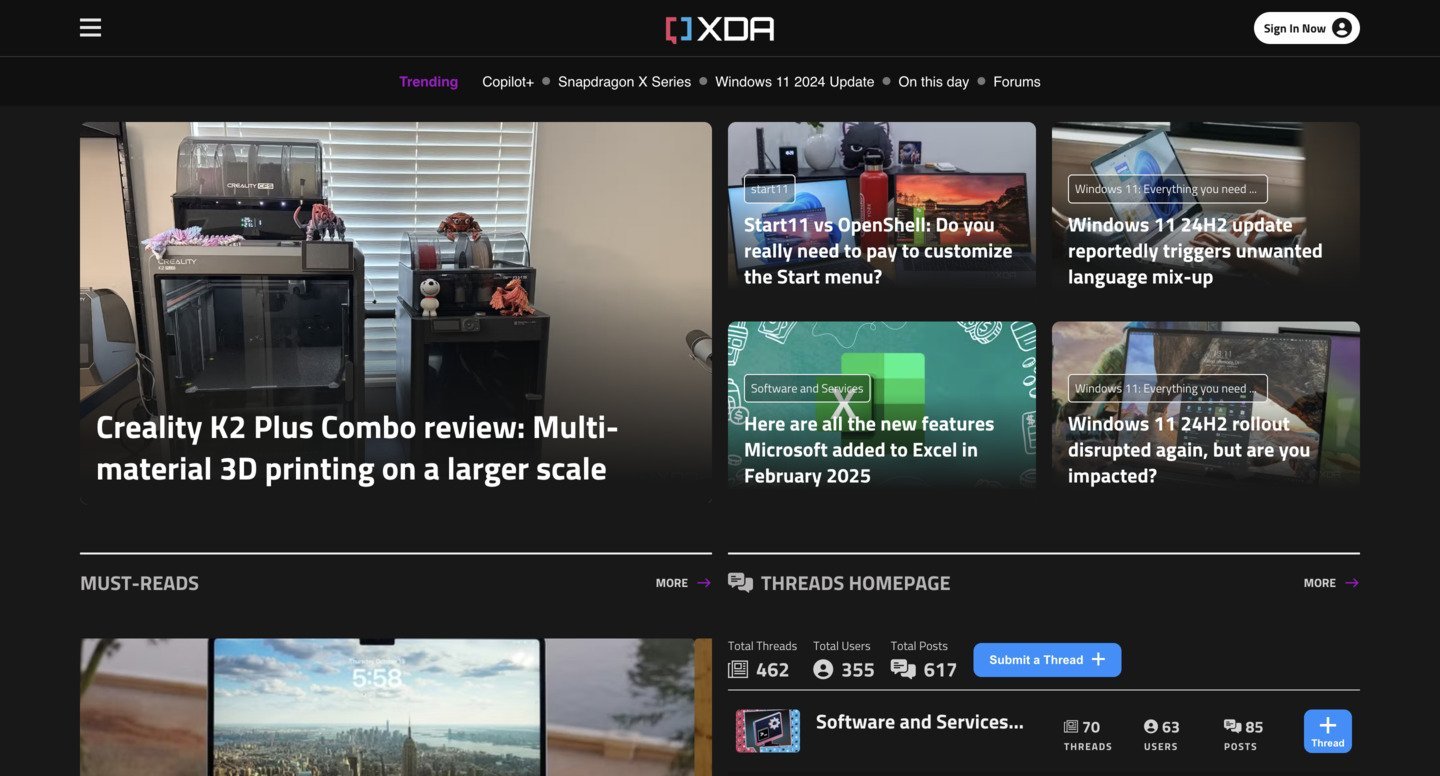Screen dimensions: 1440x776
Task: Click the Total Threads 462 counter
Action: (x=762, y=660)
